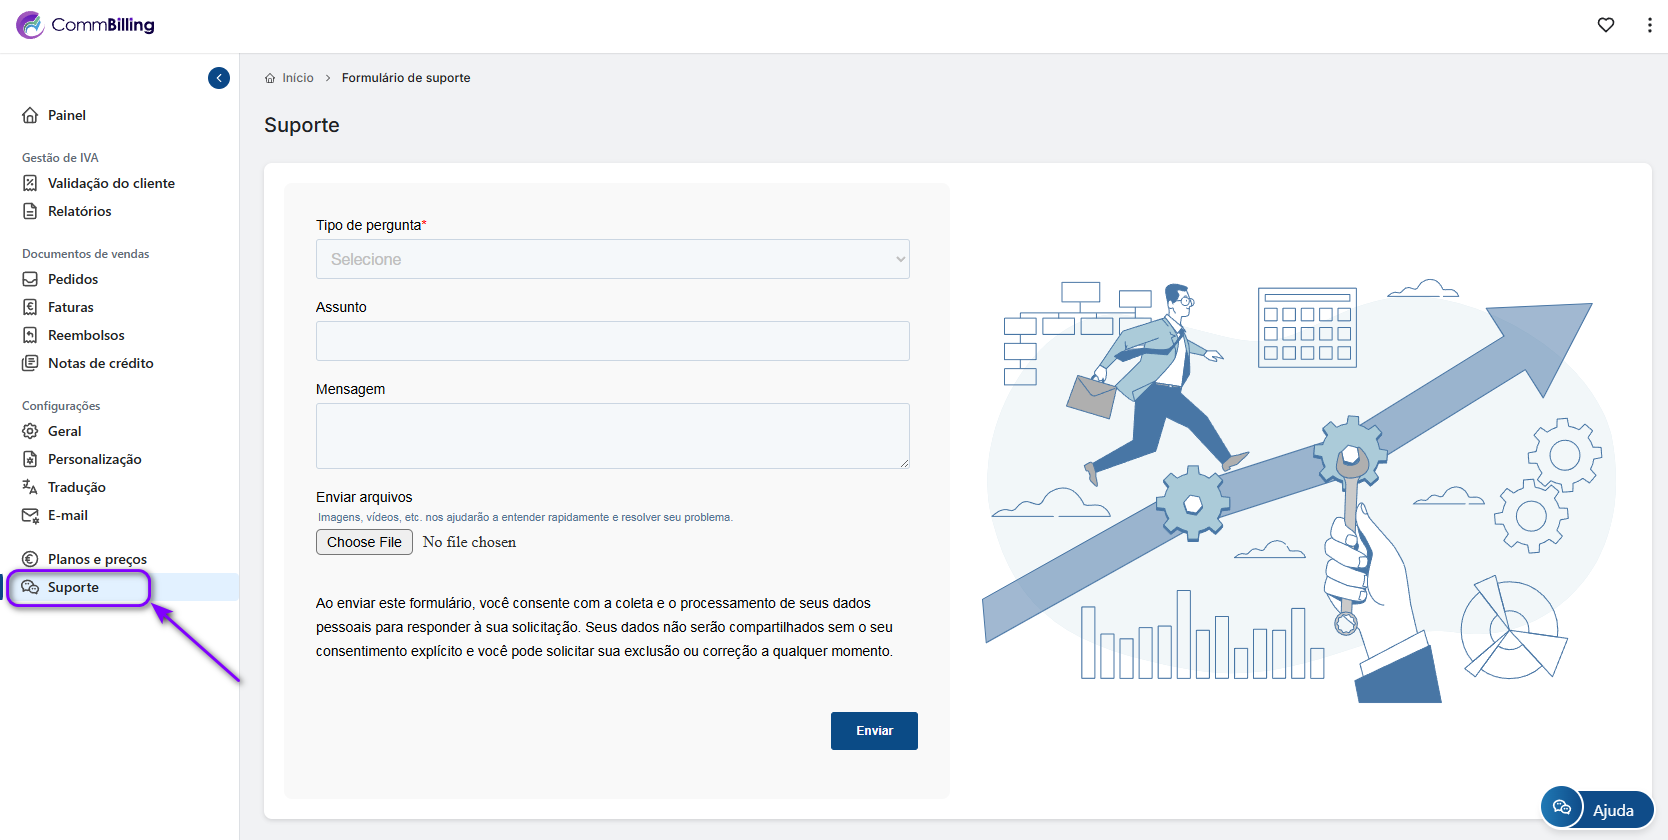This screenshot has width=1668, height=840.
Task: Open Reembolsos page
Action: click(86, 335)
